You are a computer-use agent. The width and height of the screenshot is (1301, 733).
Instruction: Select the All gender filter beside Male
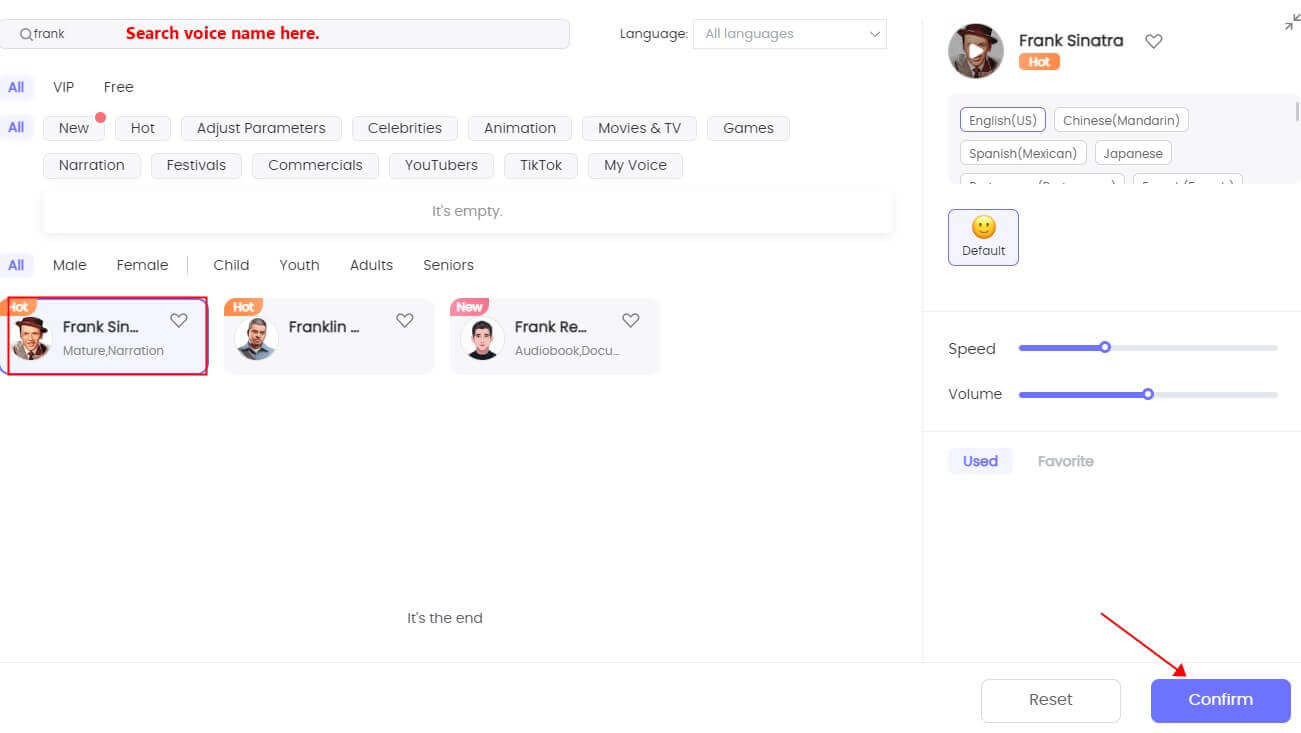16,265
